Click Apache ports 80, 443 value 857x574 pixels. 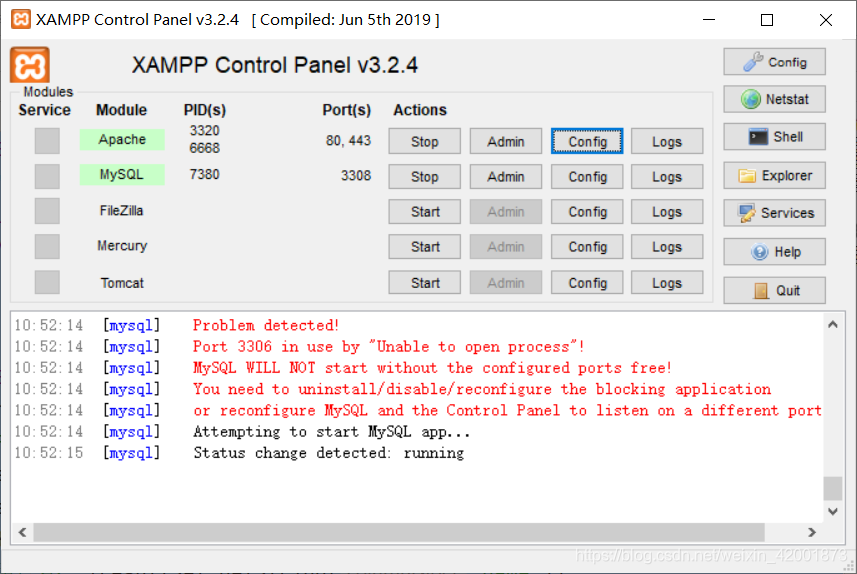[x=348, y=140]
